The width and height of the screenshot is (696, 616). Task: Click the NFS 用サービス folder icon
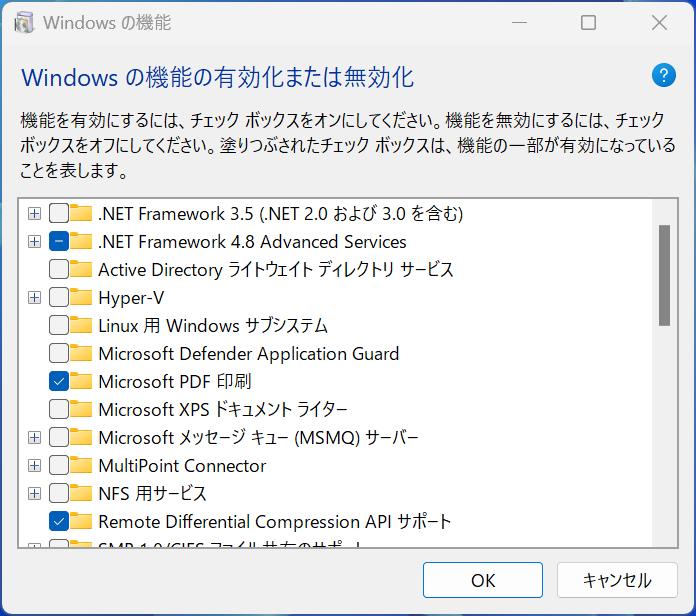pyautogui.click(x=82, y=494)
